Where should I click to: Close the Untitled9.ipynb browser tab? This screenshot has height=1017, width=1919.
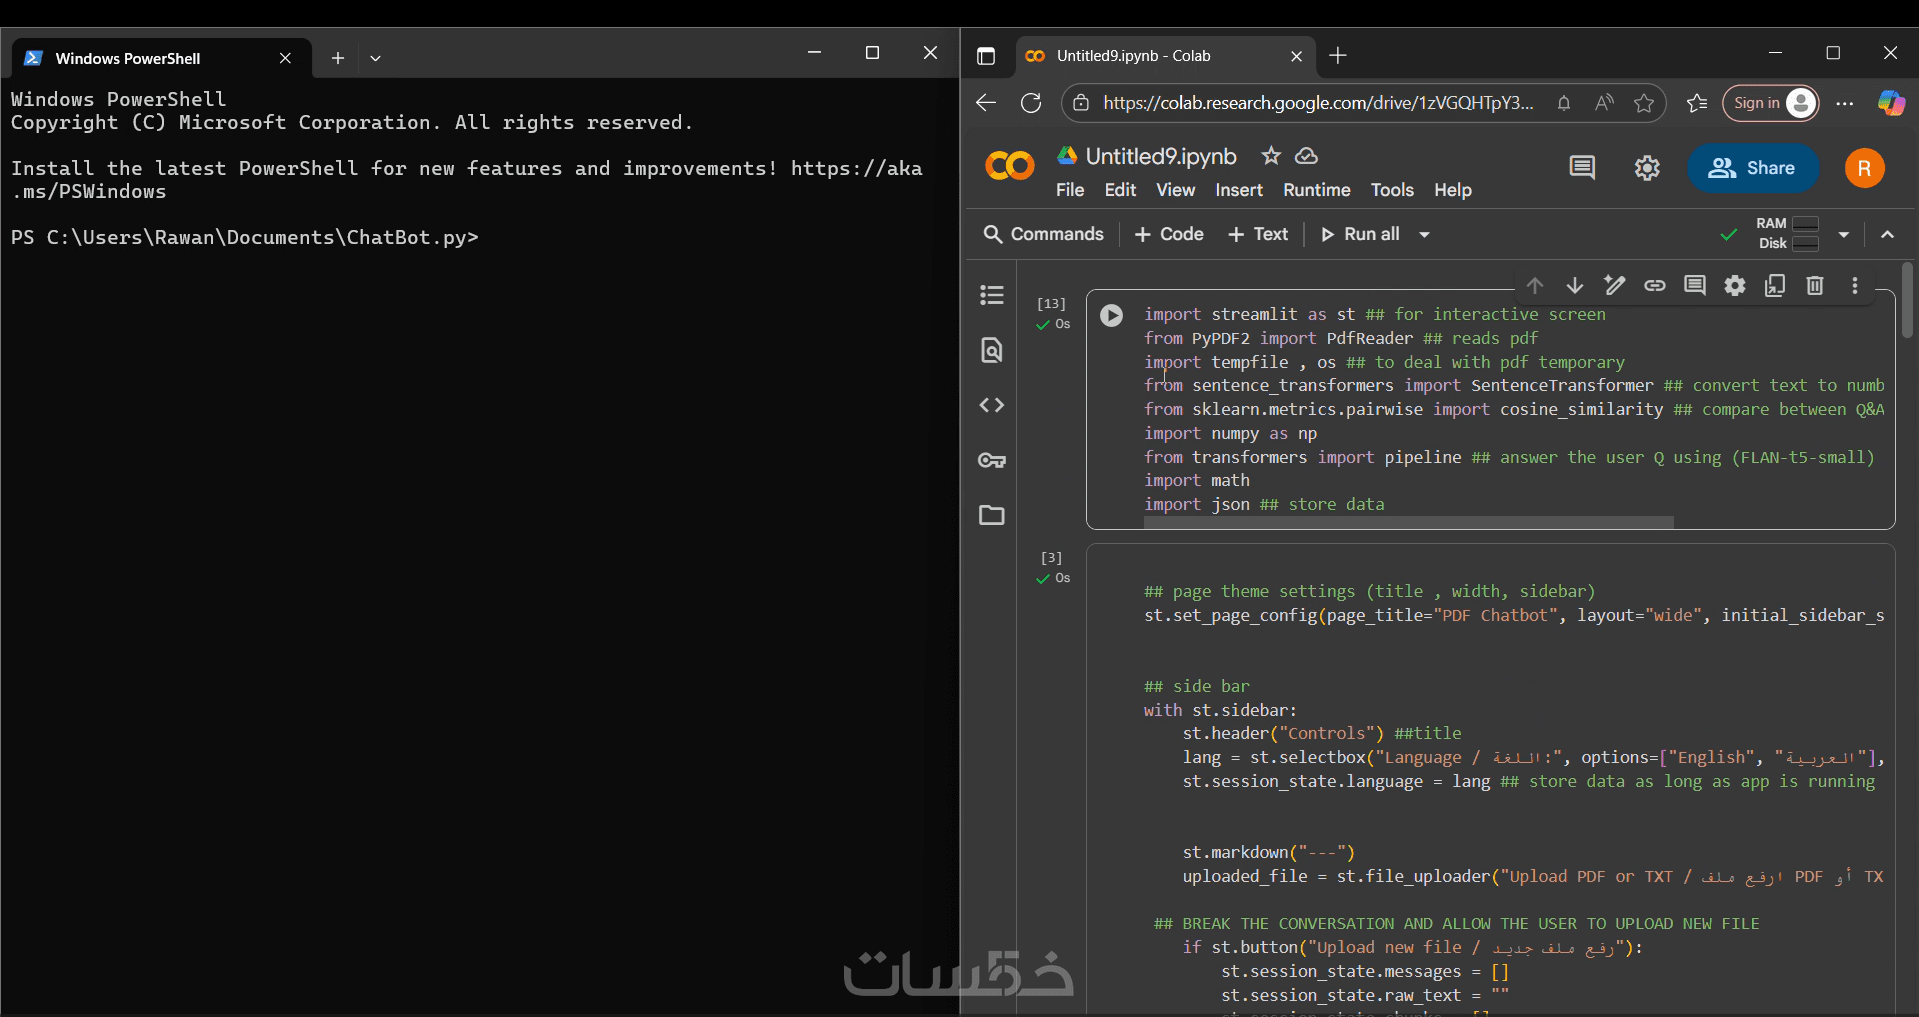[x=1296, y=56]
